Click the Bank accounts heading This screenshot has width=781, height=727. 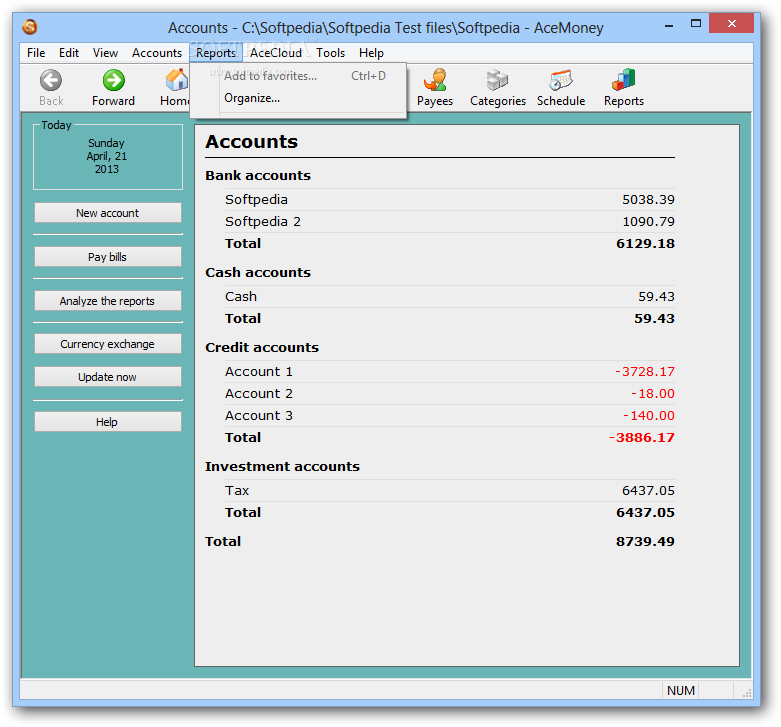(x=258, y=175)
